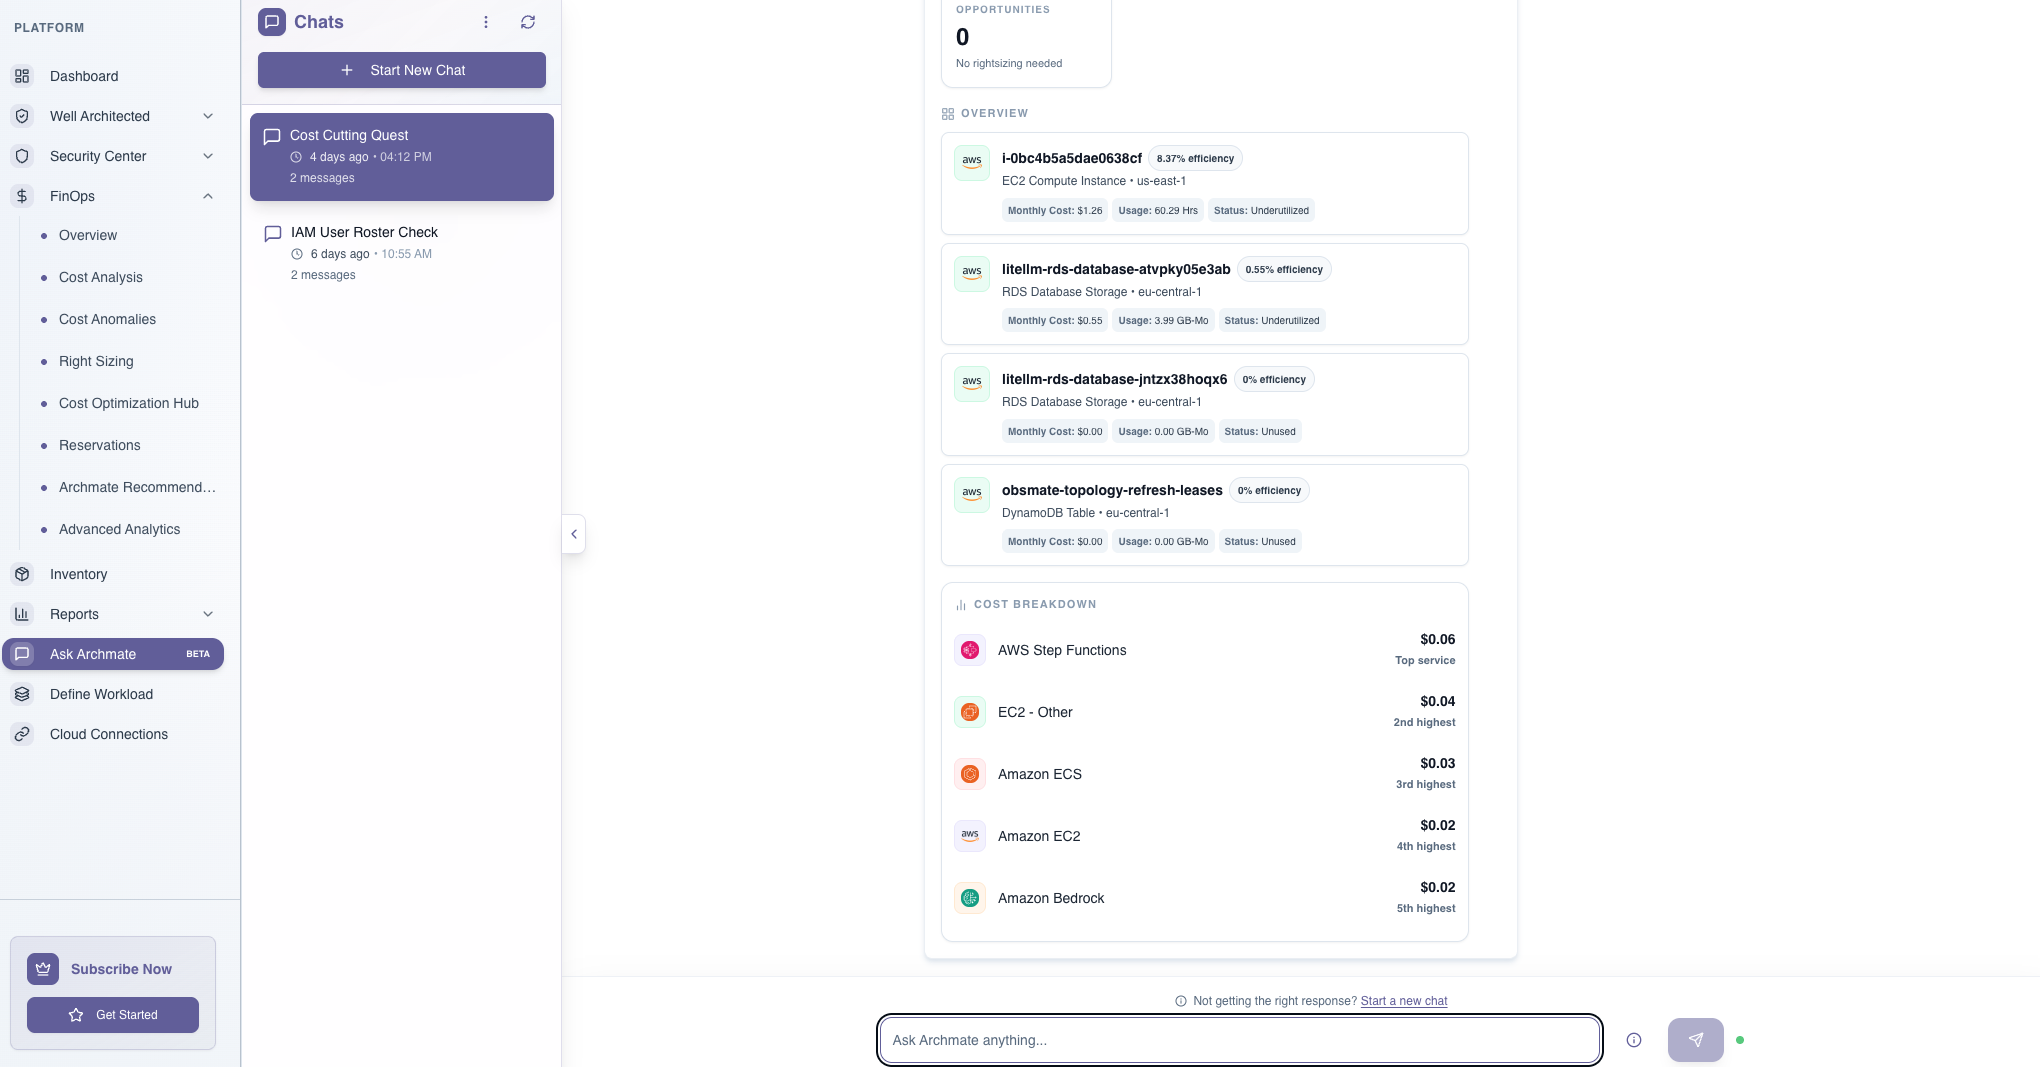The height and width of the screenshot is (1067, 2040).
Task: Click the Reports chart icon
Action: [22, 614]
